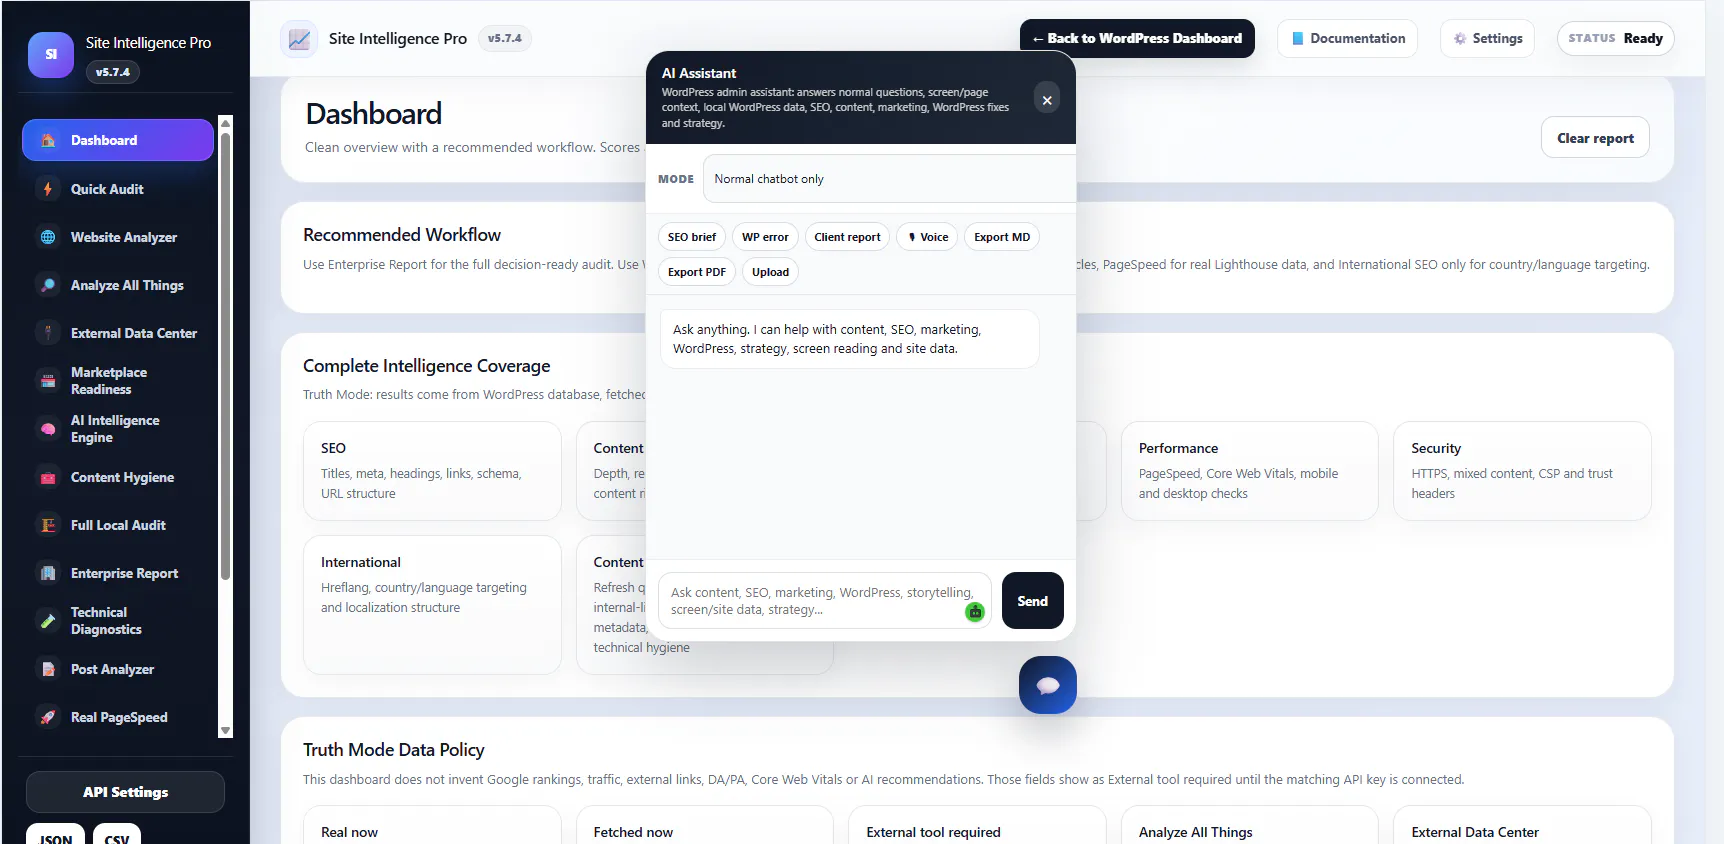The image size is (1724, 844).
Task: Click the STATUS Ready indicator
Action: pos(1615,38)
